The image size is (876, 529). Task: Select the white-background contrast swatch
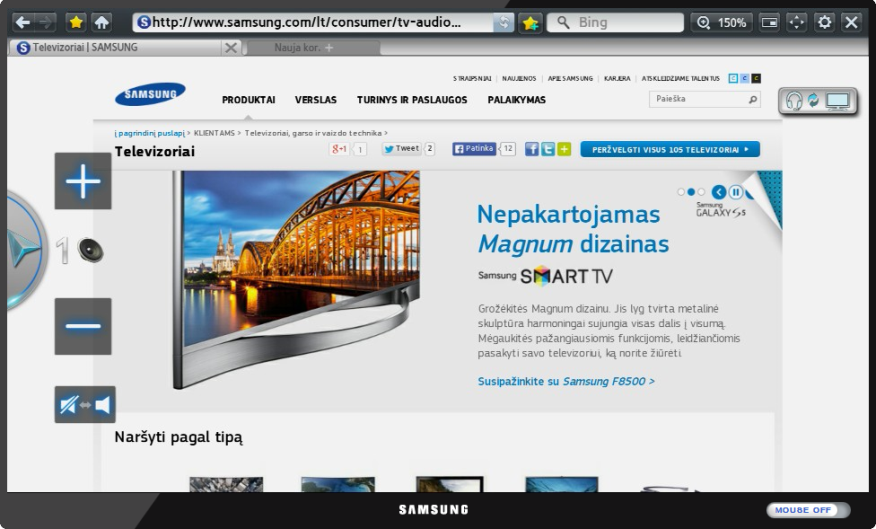point(734,79)
